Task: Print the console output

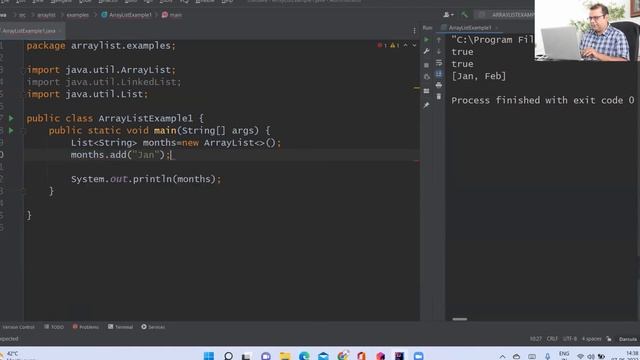Action: [x=439, y=85]
